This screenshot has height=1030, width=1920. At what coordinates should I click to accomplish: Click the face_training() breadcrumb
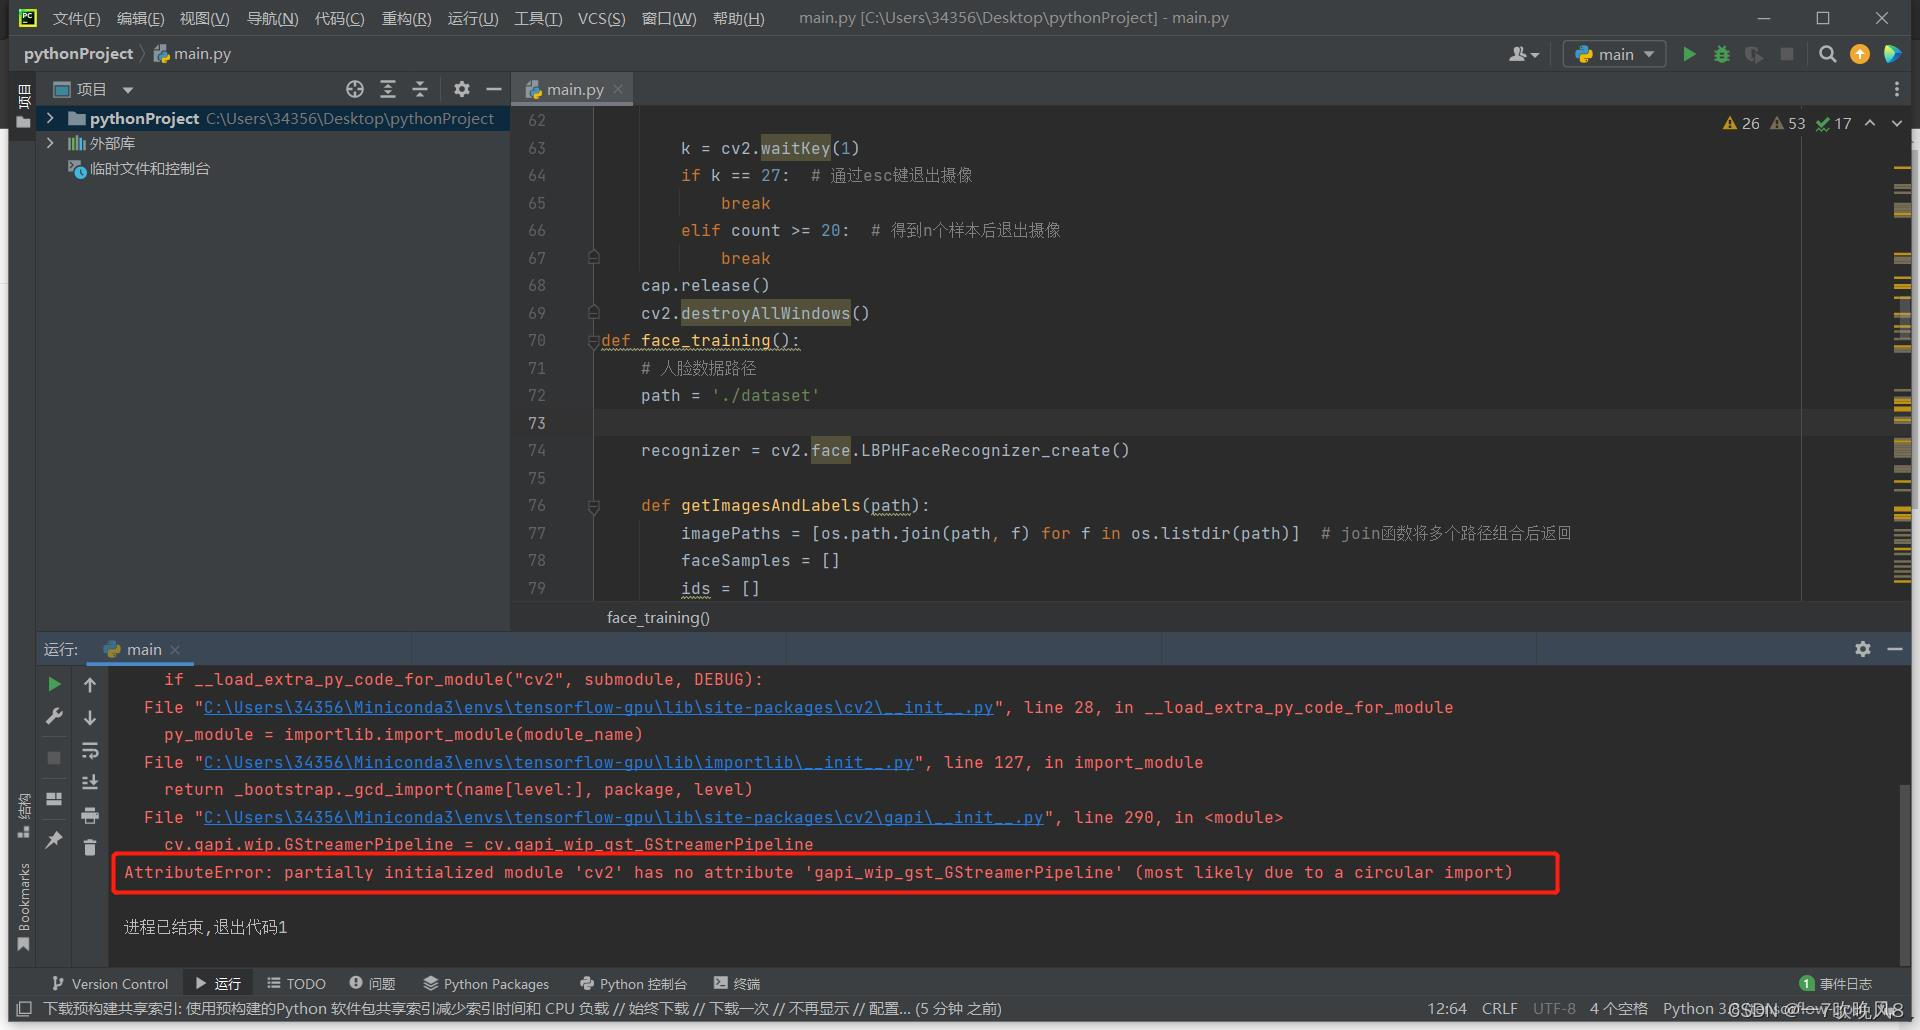pos(658,617)
